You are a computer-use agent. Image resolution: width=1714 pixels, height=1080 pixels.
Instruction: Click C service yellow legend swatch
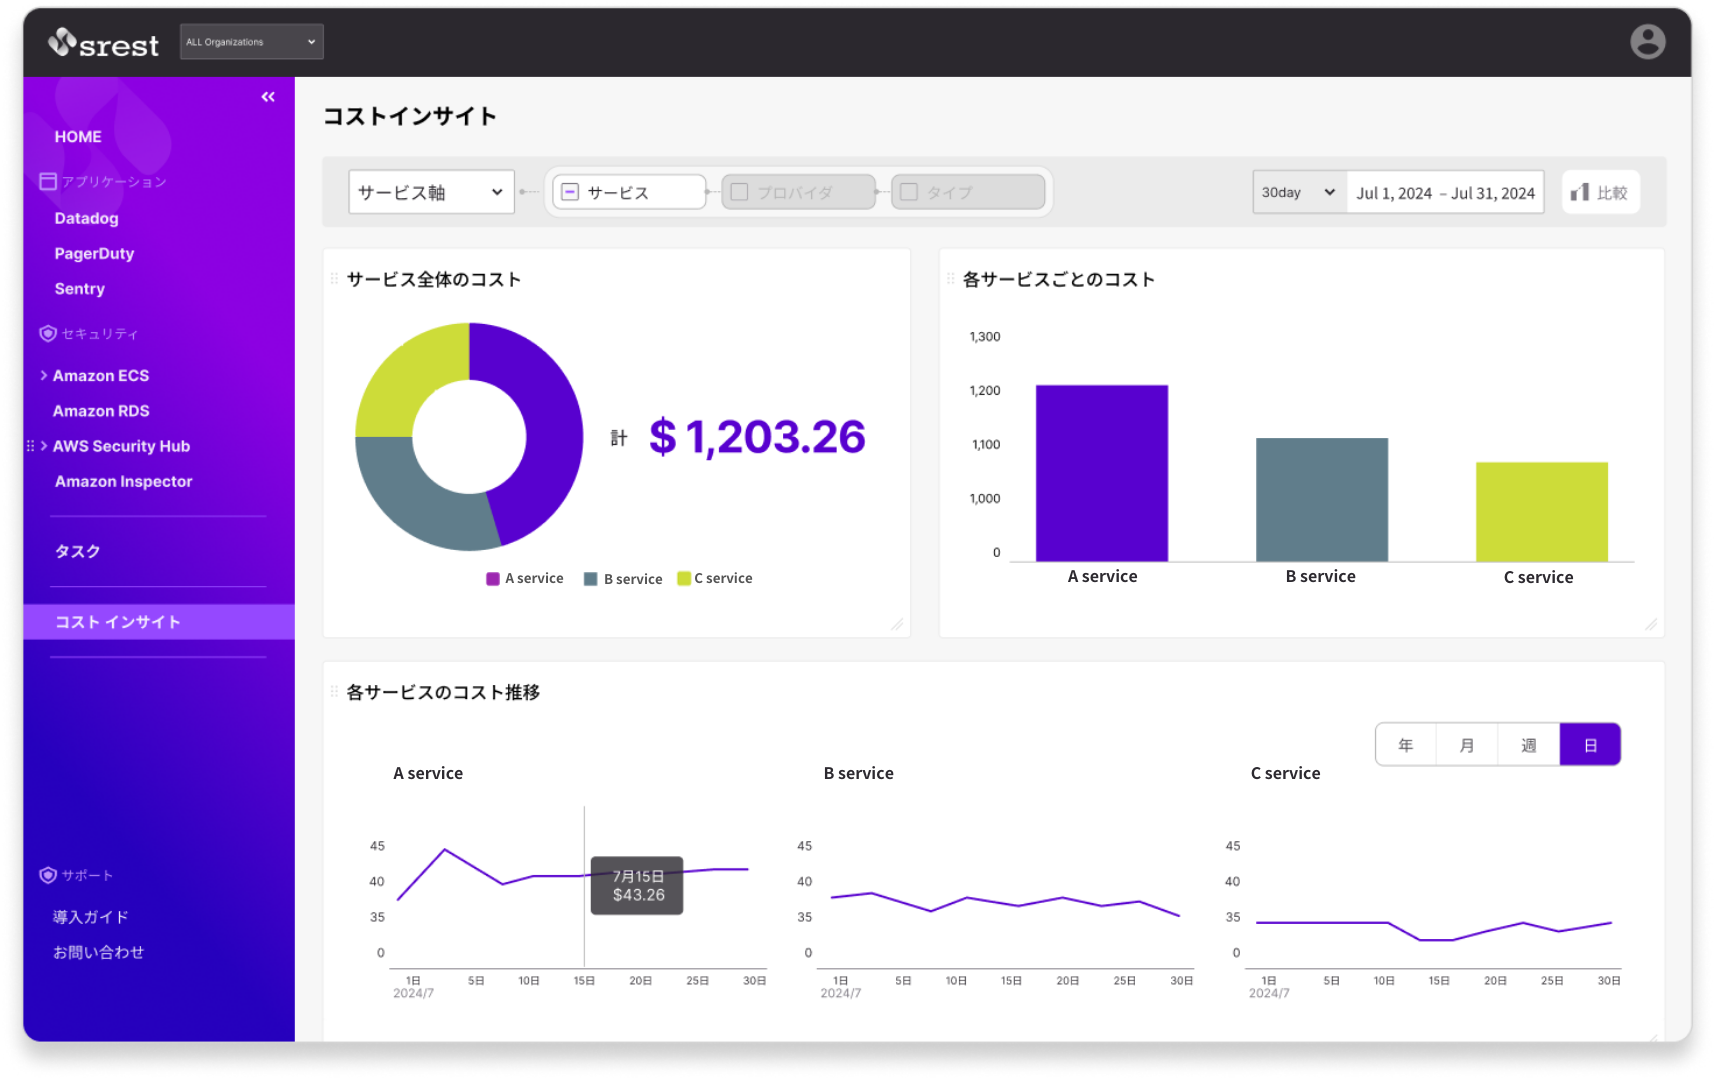point(684,579)
